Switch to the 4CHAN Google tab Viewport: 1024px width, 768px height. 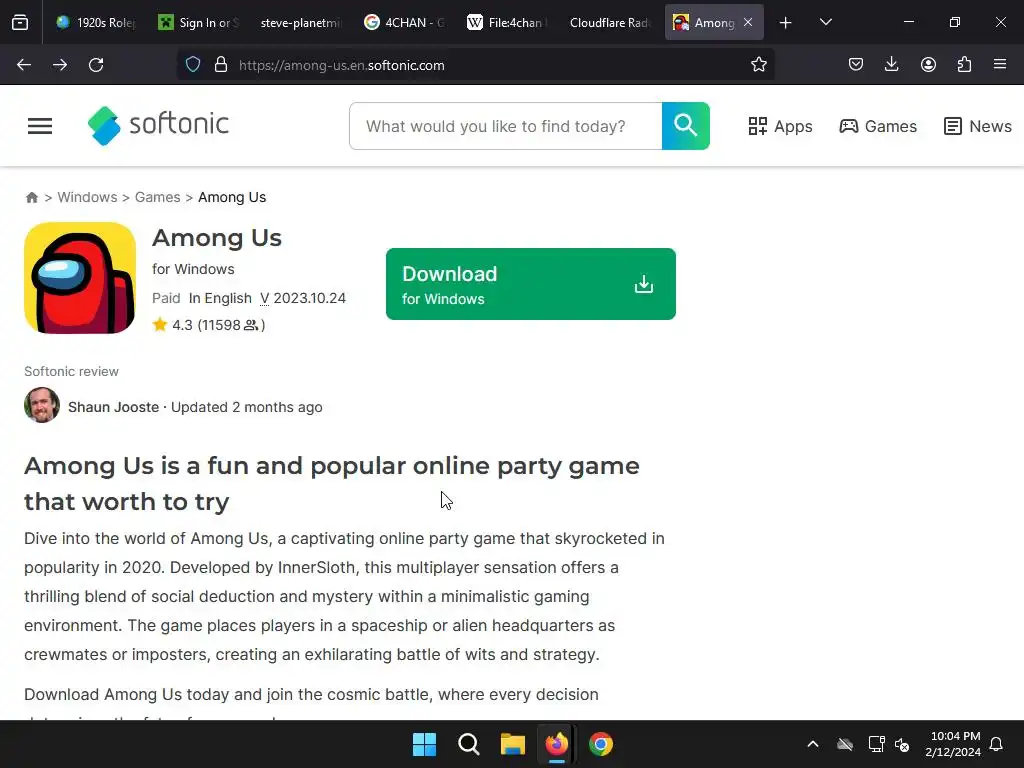point(404,22)
